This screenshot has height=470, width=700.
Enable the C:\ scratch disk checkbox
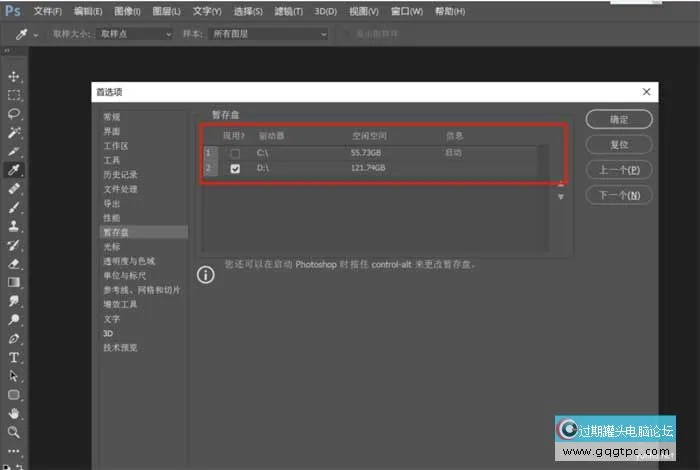pos(235,153)
